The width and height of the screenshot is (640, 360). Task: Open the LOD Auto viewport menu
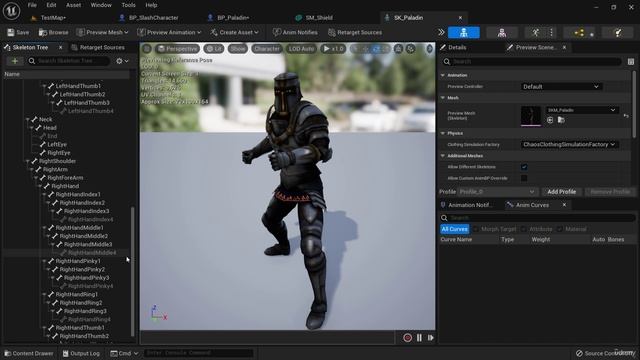tap(301, 49)
